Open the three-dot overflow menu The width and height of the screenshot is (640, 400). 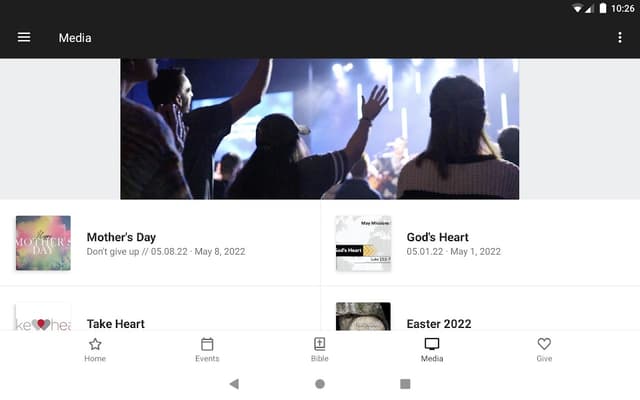[620, 38]
